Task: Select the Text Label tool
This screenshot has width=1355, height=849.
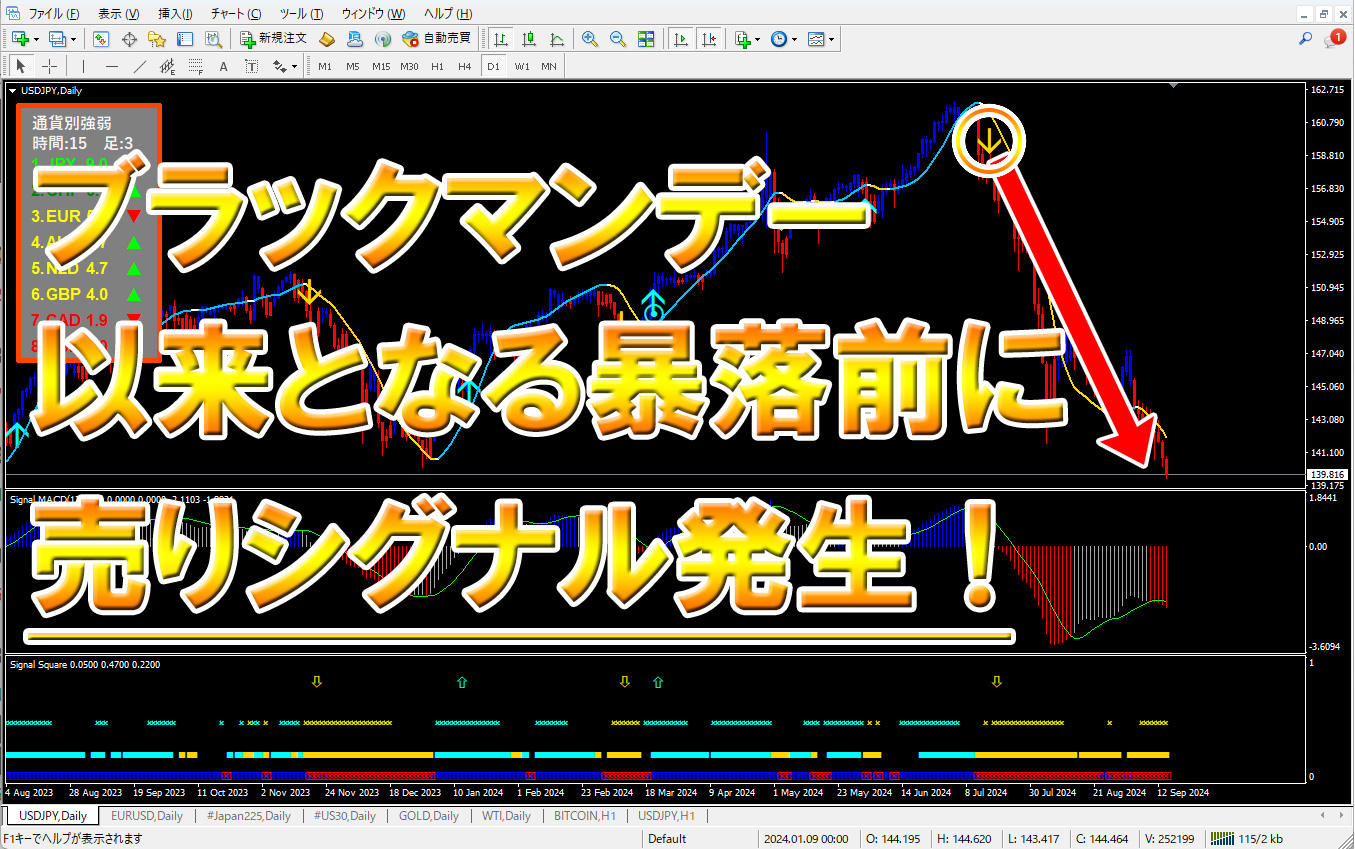Action: [251, 67]
